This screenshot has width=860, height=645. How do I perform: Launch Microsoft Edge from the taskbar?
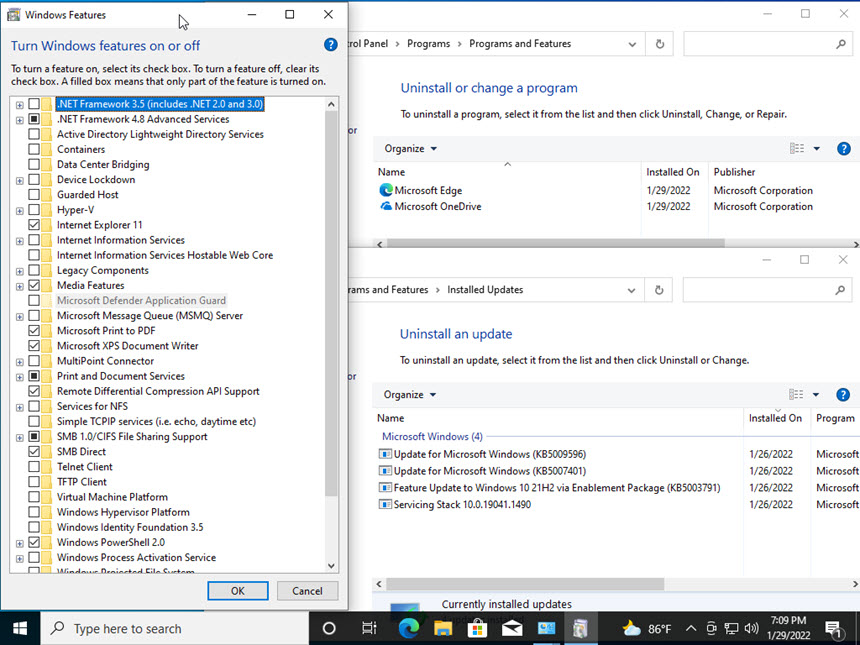point(408,629)
